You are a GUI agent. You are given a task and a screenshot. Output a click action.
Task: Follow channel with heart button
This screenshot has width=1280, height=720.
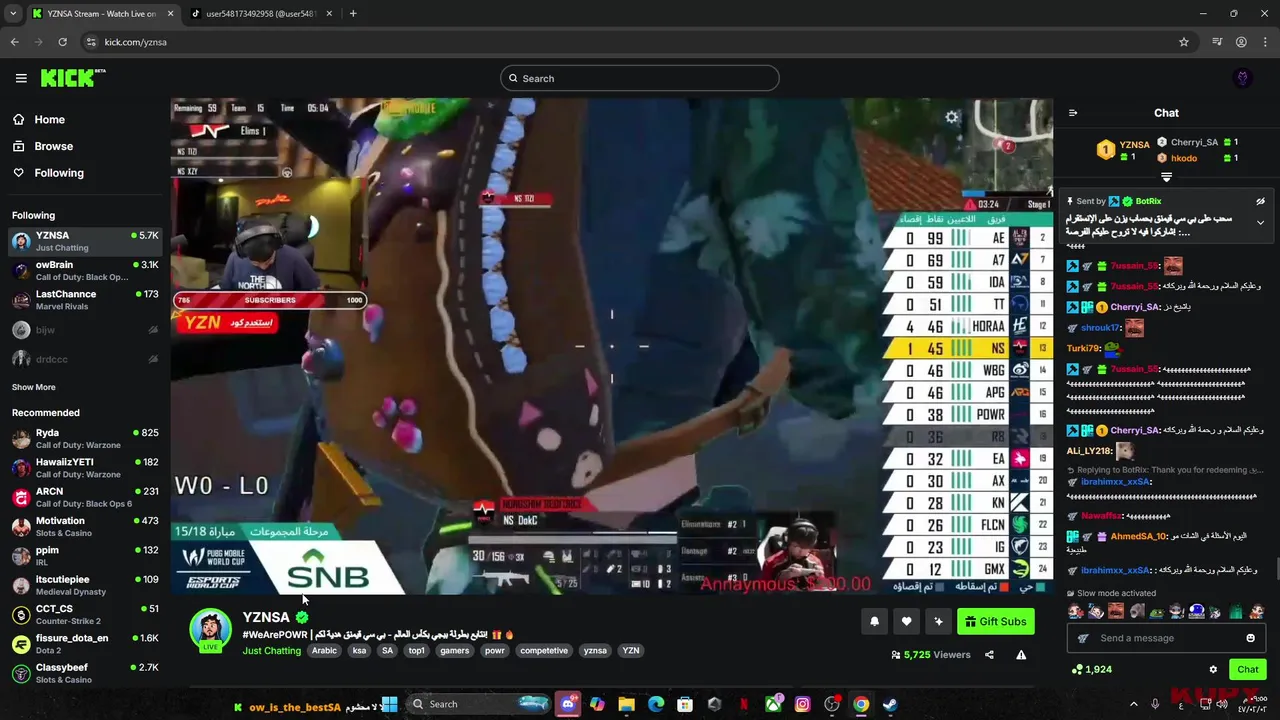pyautogui.click(x=906, y=622)
